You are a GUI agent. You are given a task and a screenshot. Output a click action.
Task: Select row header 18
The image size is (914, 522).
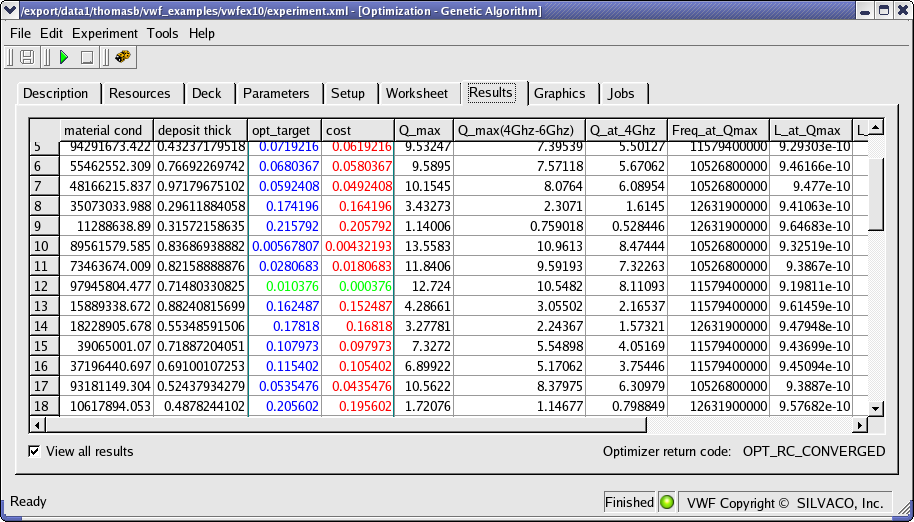(x=44, y=406)
